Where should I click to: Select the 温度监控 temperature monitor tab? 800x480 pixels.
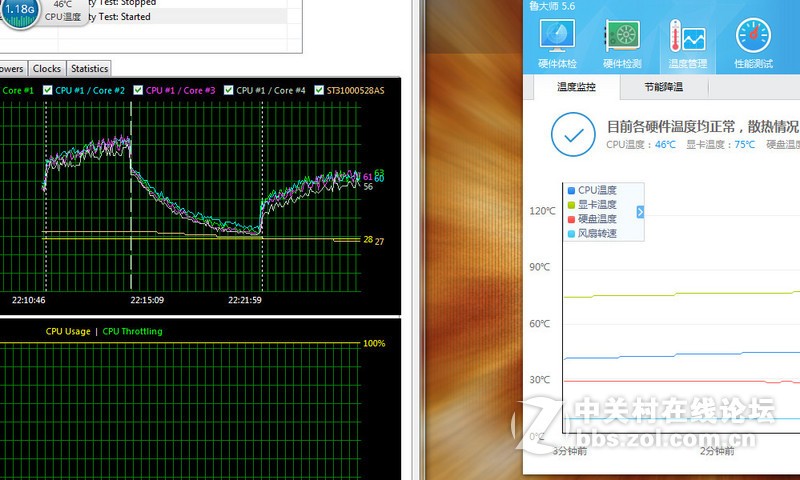[x=576, y=87]
